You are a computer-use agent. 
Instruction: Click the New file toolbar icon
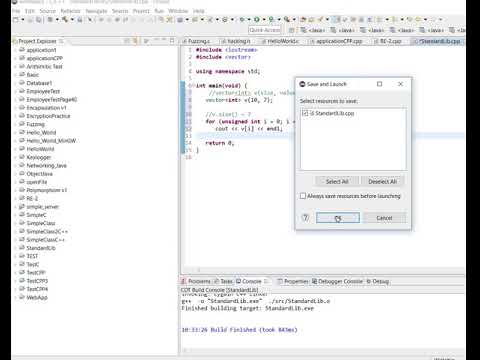tap(16, 20)
